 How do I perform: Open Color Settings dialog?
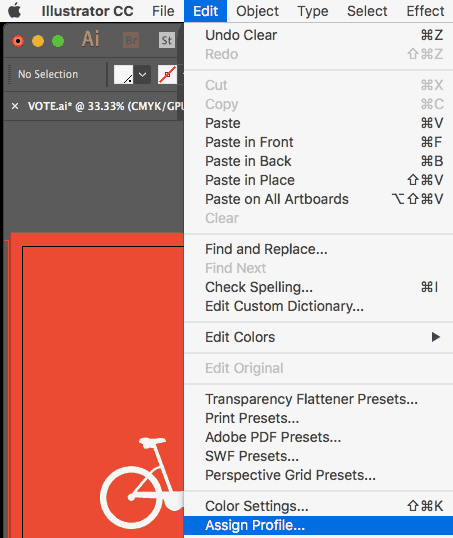(318, 506)
